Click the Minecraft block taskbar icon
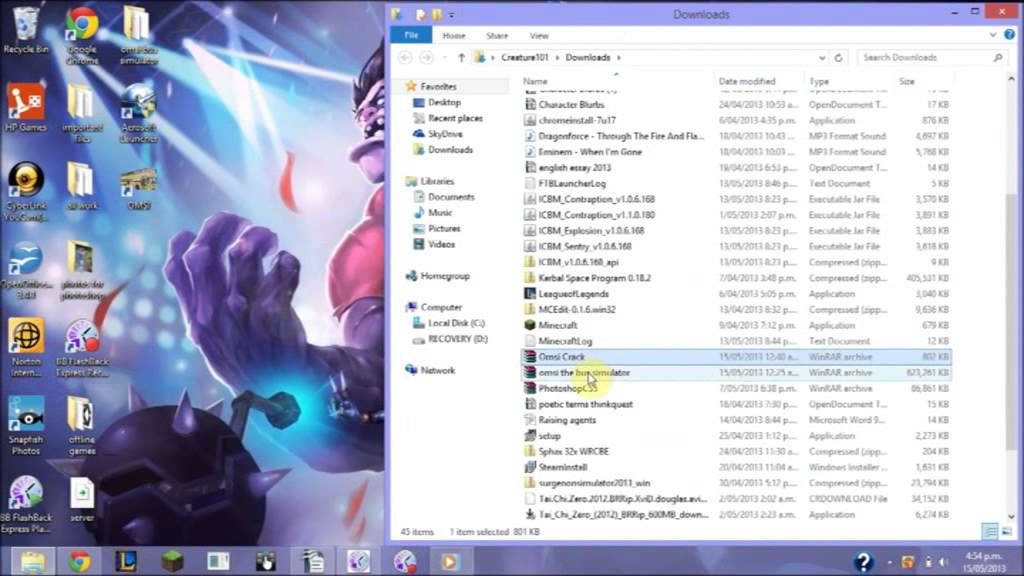1024x576 pixels. click(x=172, y=562)
